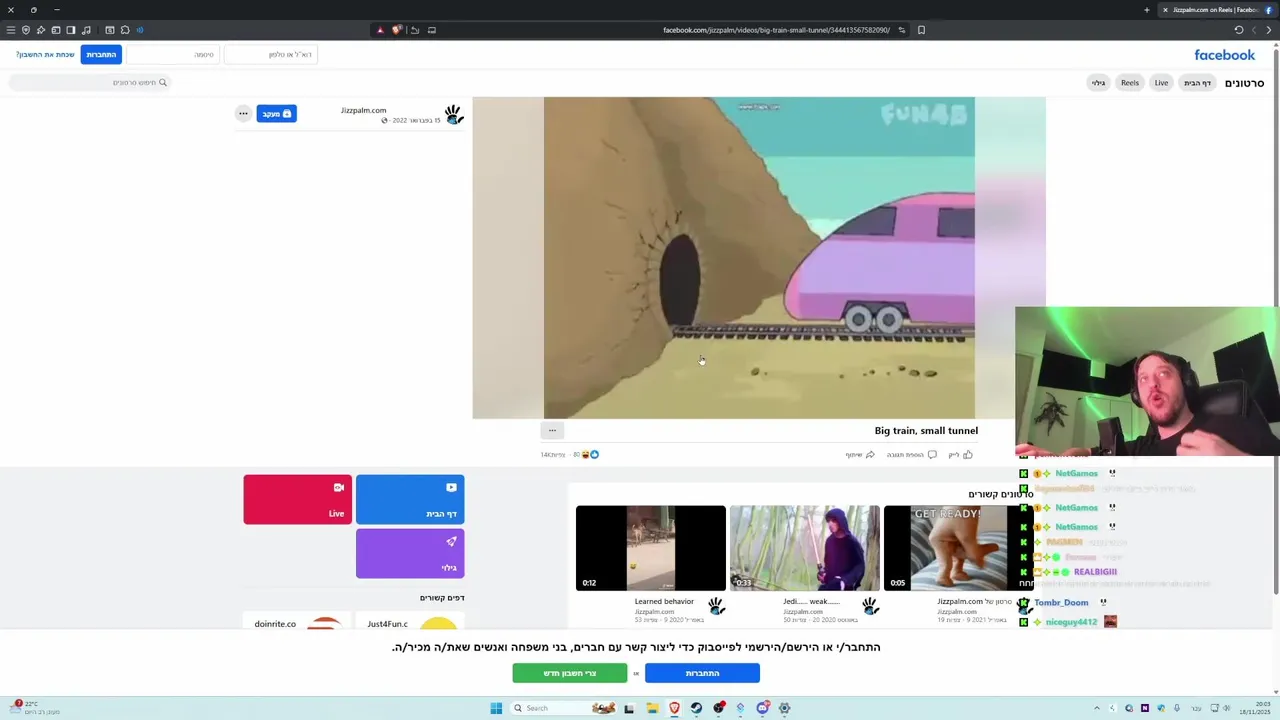The image size is (1280, 720).
Task: Click the password input field
Action: point(172,54)
